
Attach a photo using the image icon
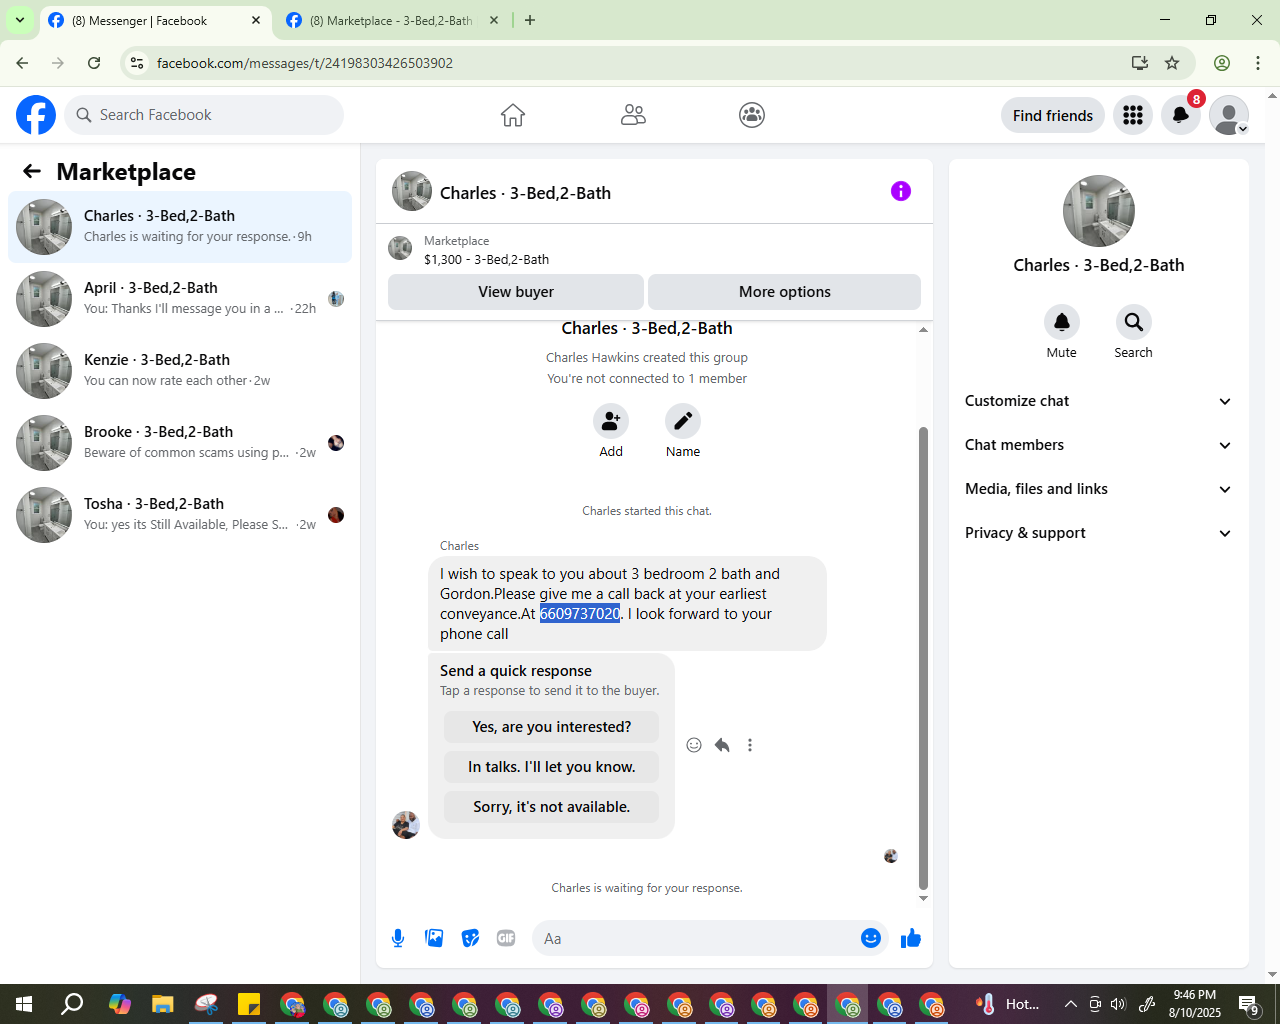click(x=434, y=938)
